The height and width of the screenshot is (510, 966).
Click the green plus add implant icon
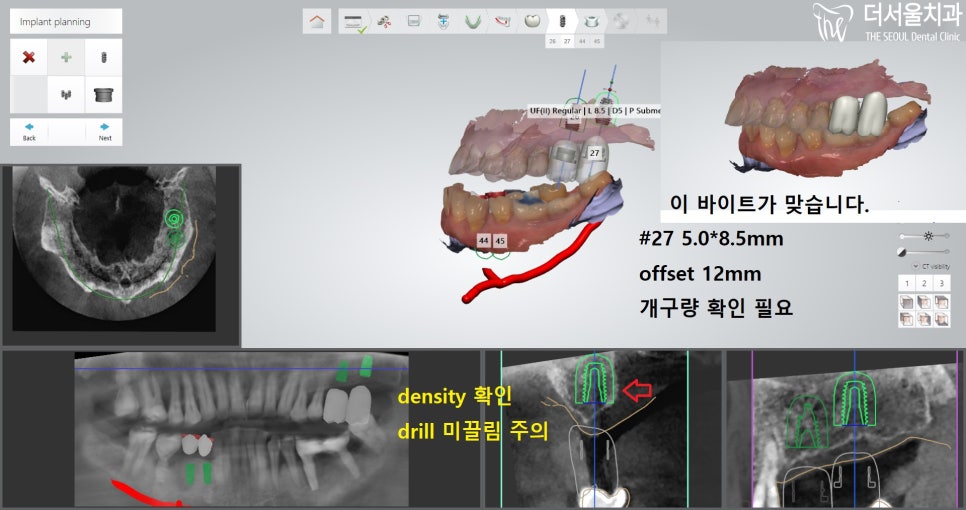66,57
